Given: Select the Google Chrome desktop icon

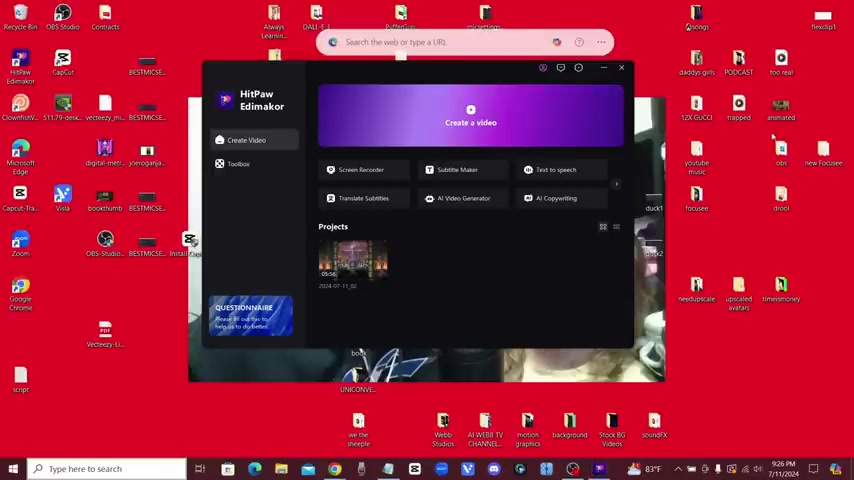Looking at the screenshot, I should coord(21,293).
